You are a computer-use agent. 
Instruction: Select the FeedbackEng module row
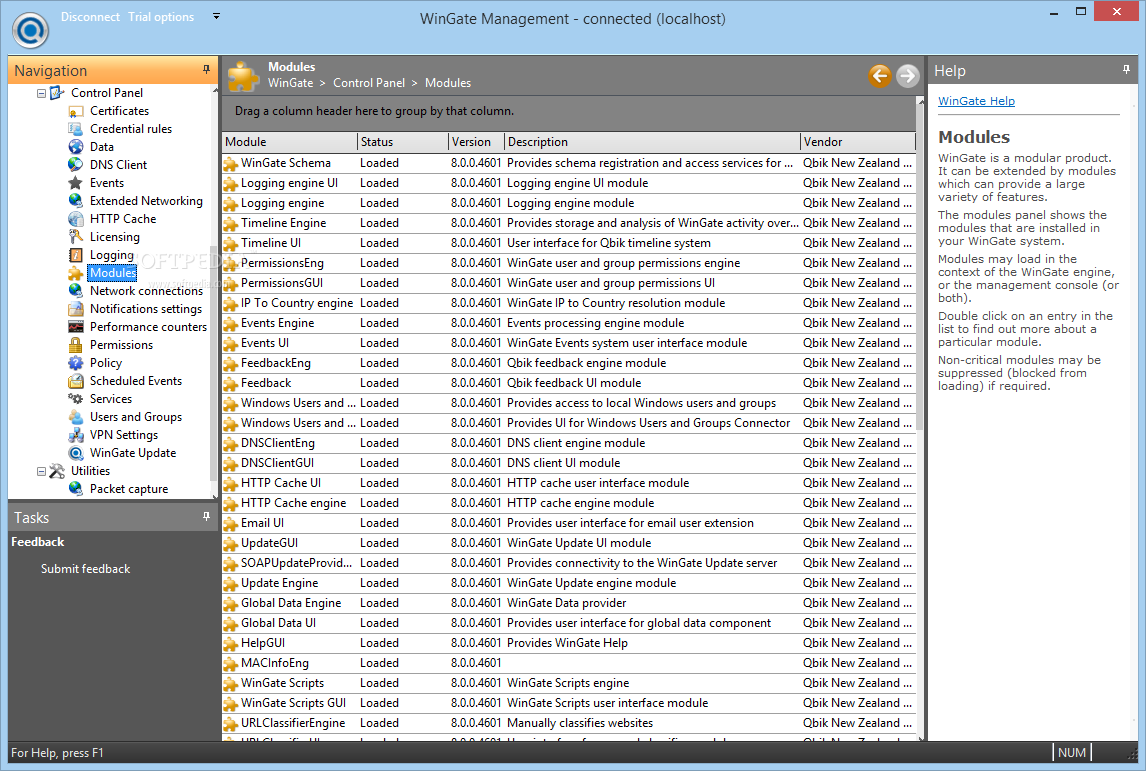[x=569, y=362]
